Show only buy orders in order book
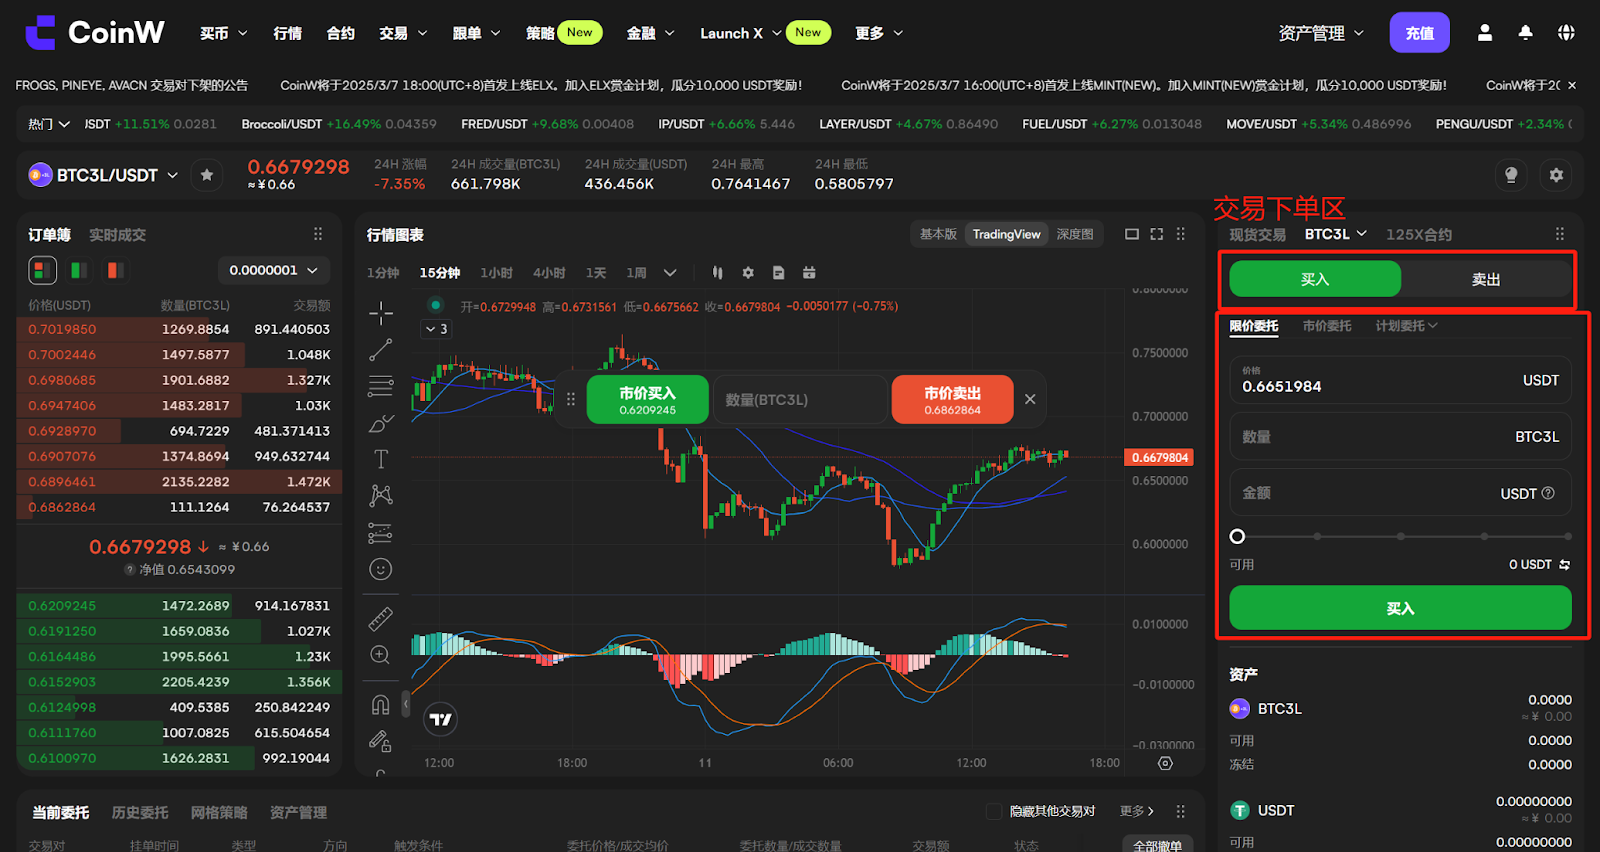This screenshot has width=1600, height=852. click(x=79, y=270)
